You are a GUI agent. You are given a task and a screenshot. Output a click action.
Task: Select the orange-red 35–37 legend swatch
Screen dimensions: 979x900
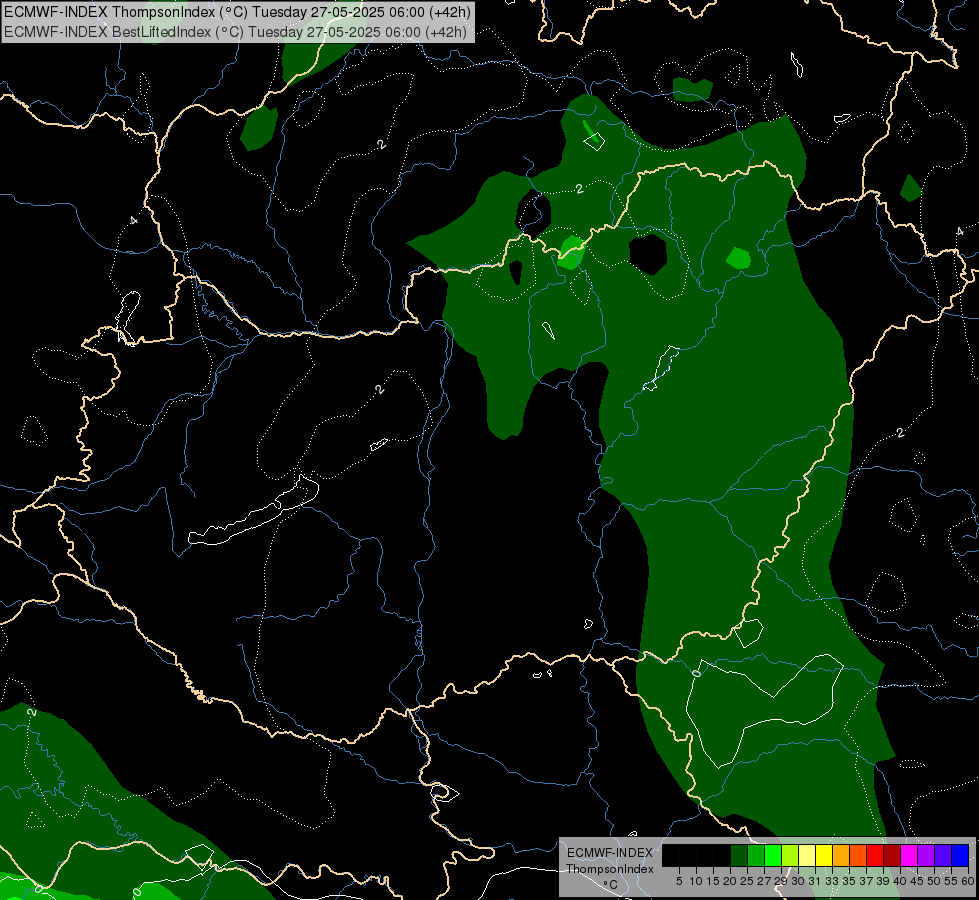click(858, 855)
